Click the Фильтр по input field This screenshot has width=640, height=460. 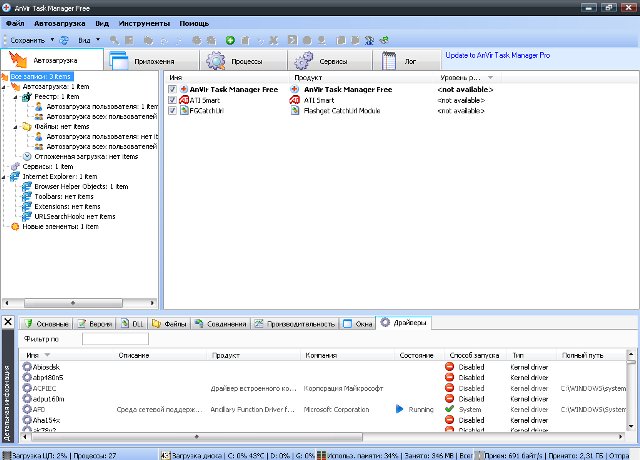coord(115,339)
